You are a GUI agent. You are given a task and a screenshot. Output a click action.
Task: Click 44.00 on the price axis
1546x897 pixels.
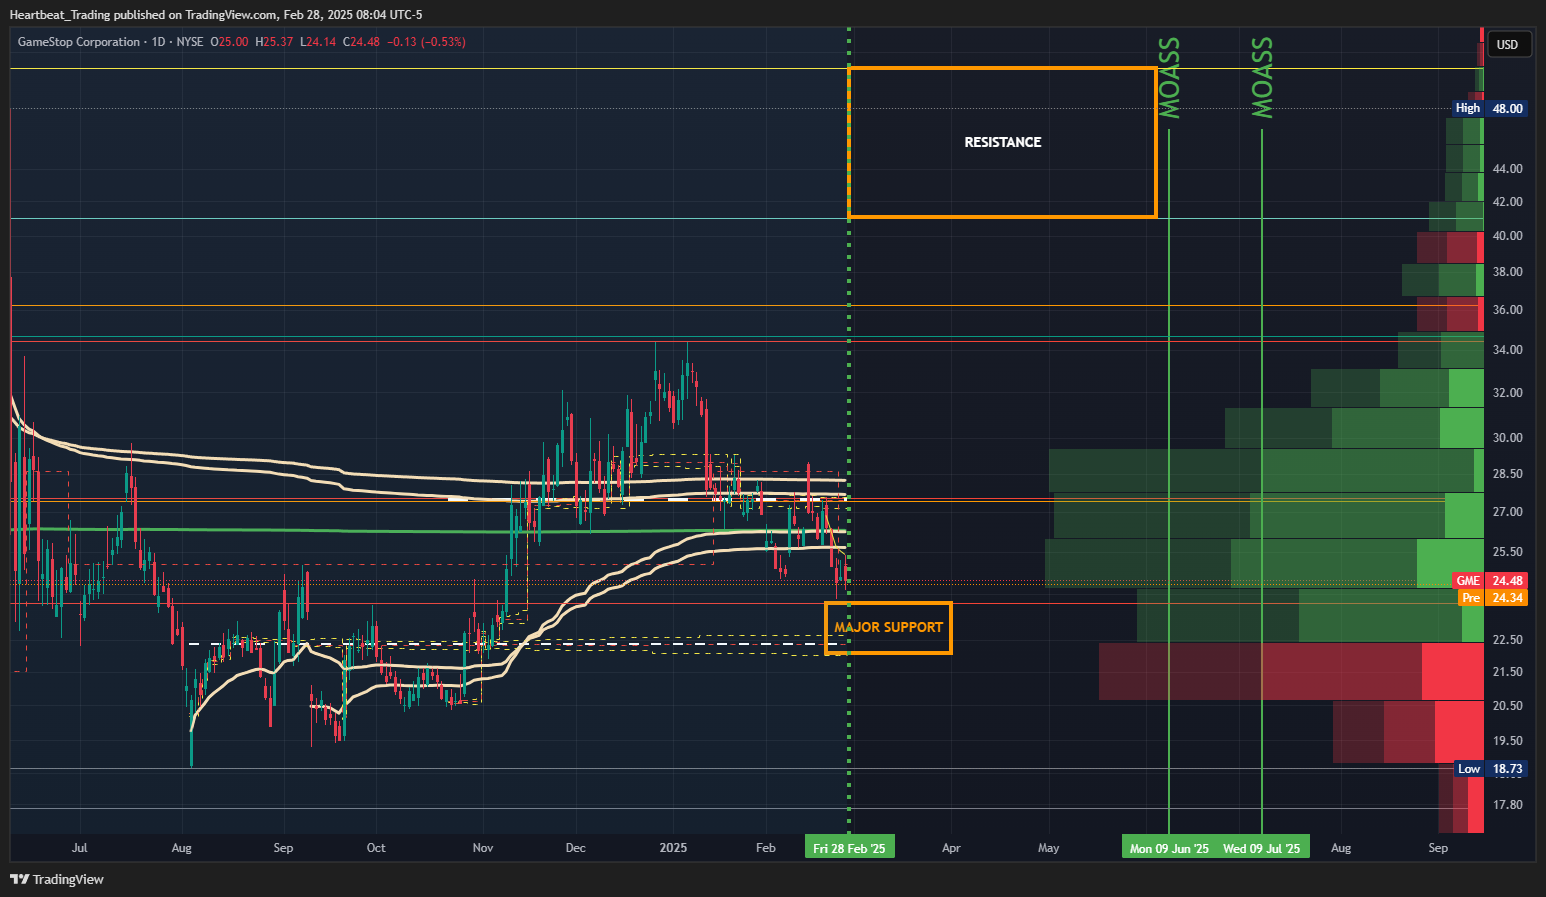point(1508,169)
